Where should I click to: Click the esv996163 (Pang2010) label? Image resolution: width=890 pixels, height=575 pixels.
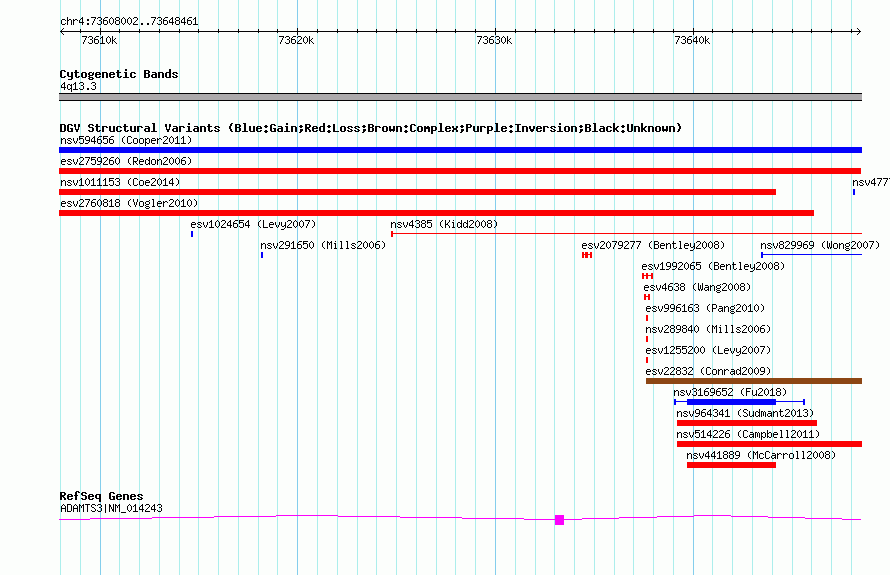705,308
